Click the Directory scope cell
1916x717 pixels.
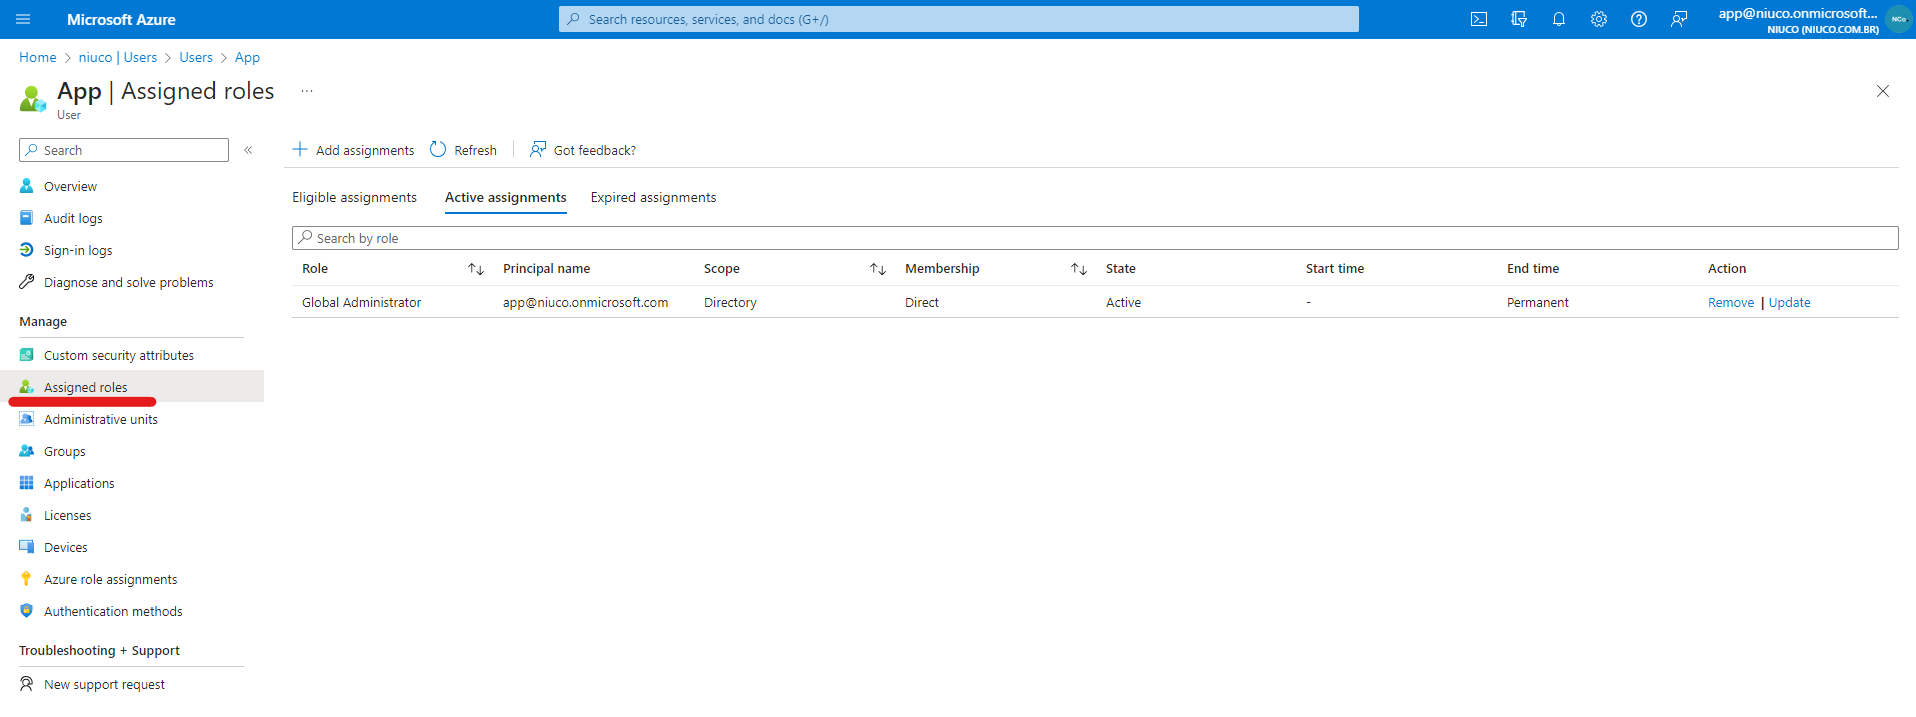(x=730, y=302)
